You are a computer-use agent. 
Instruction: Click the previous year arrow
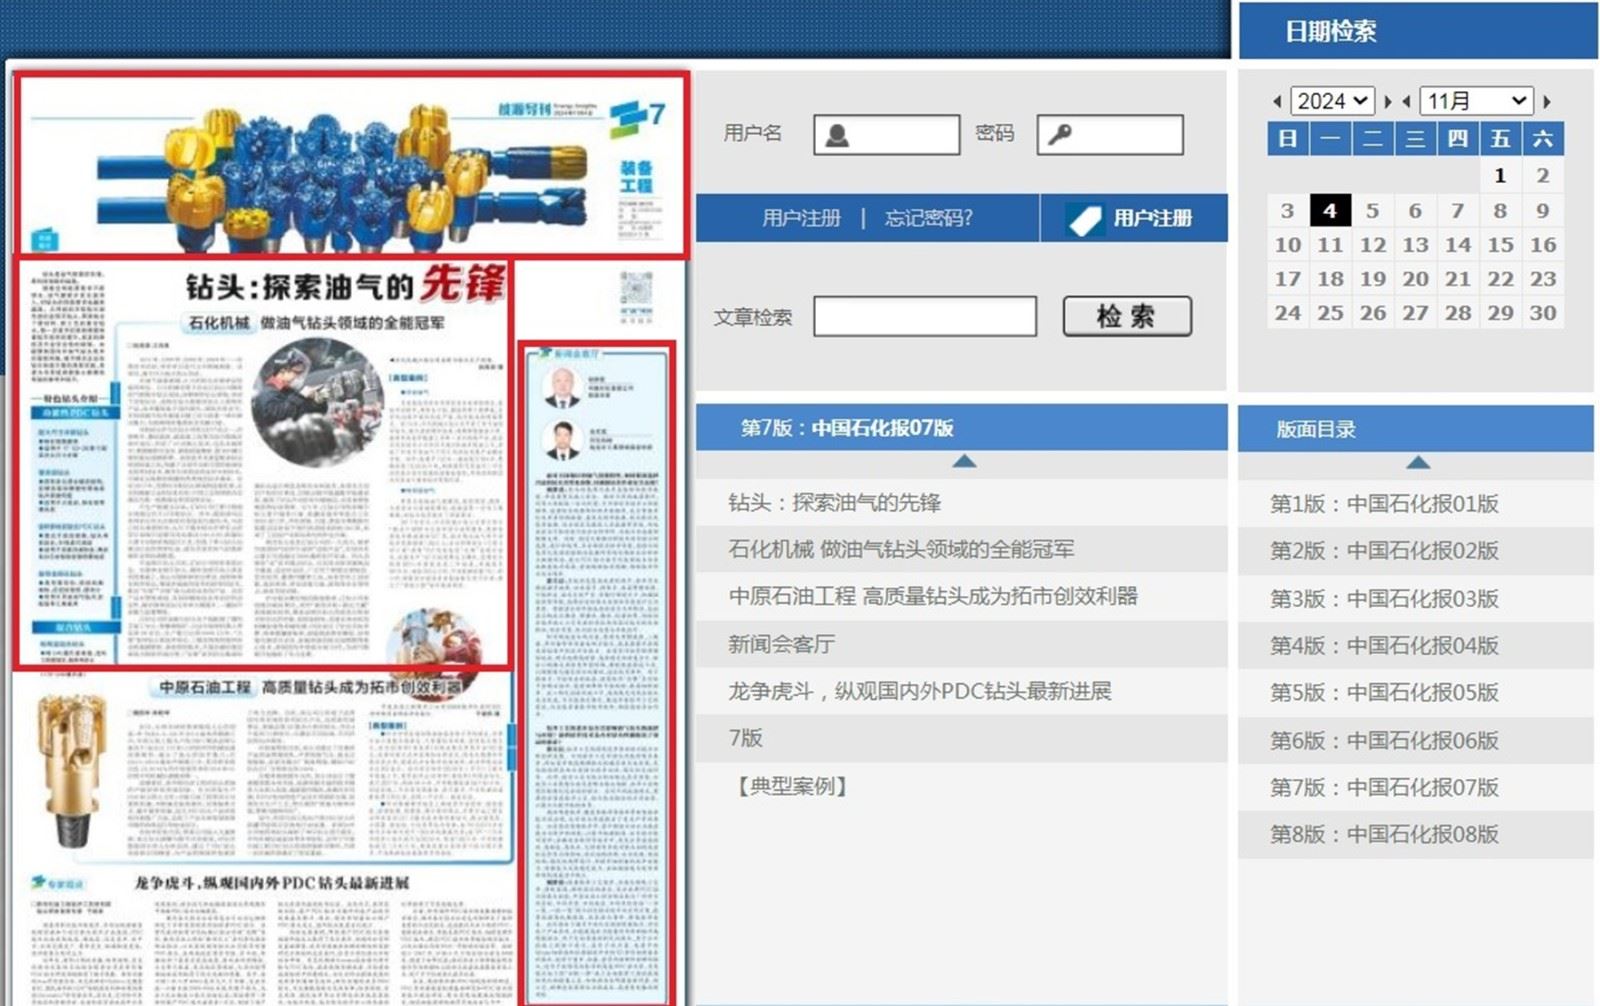[1277, 102]
